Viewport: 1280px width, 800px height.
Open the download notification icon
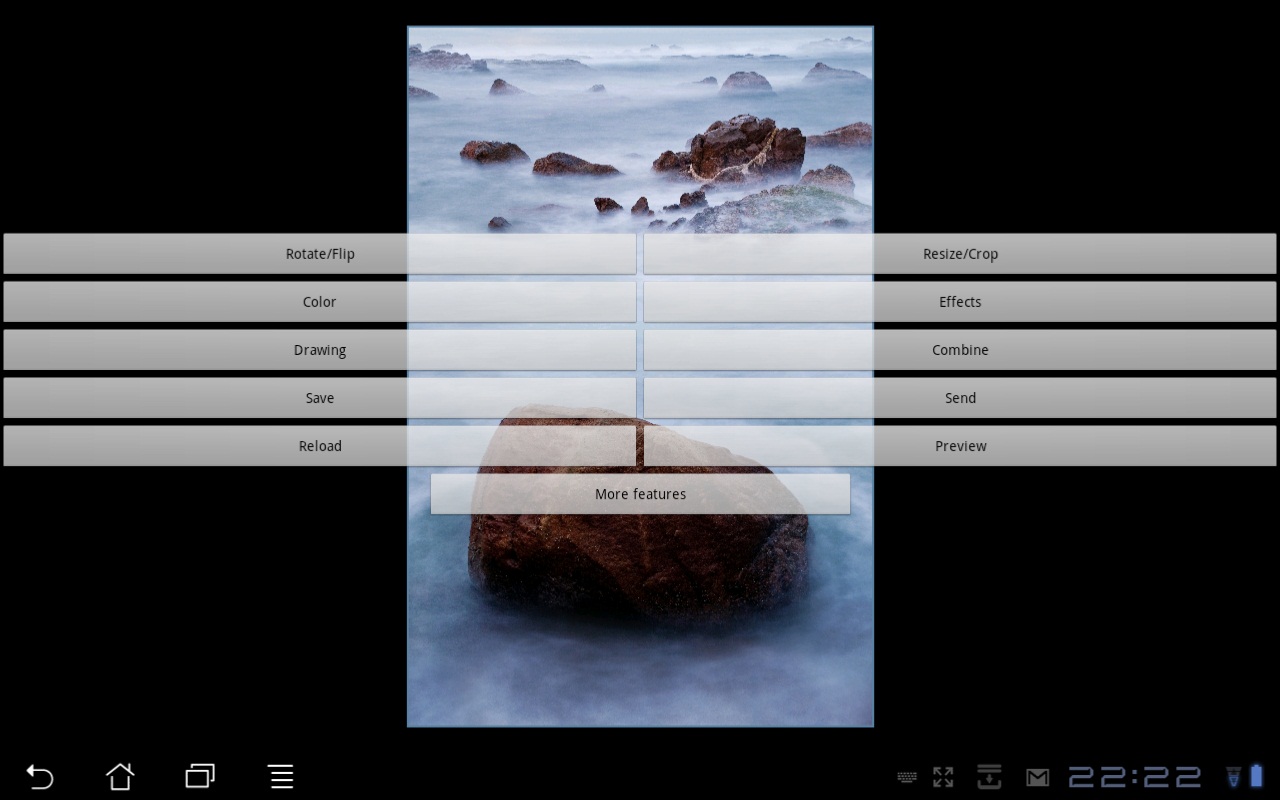(989, 777)
